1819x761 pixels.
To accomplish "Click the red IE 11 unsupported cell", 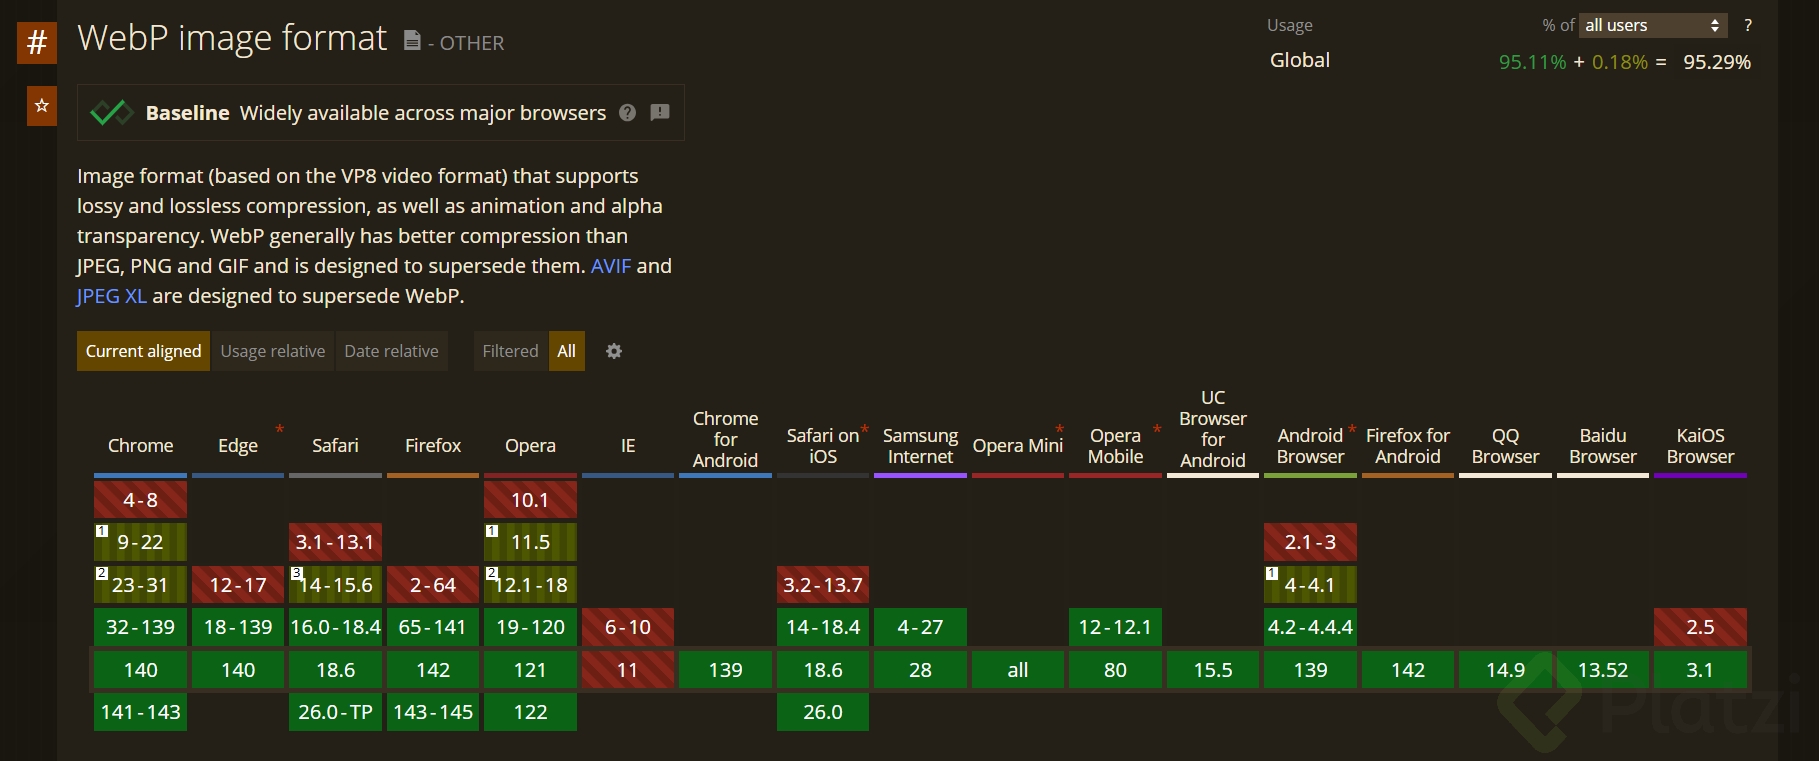I will point(627,670).
